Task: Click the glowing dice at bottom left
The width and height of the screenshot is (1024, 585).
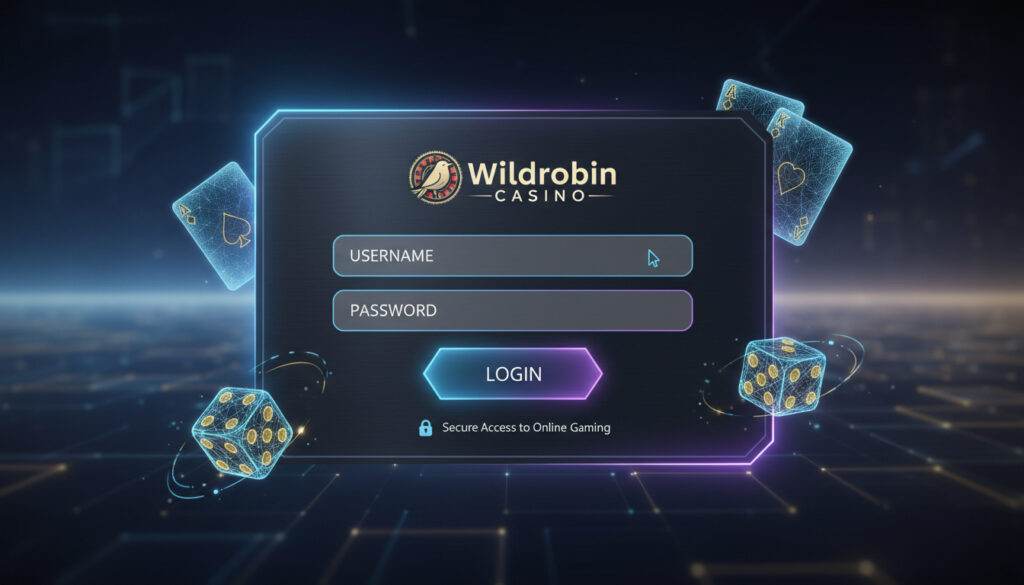Action: pyautogui.click(x=242, y=431)
